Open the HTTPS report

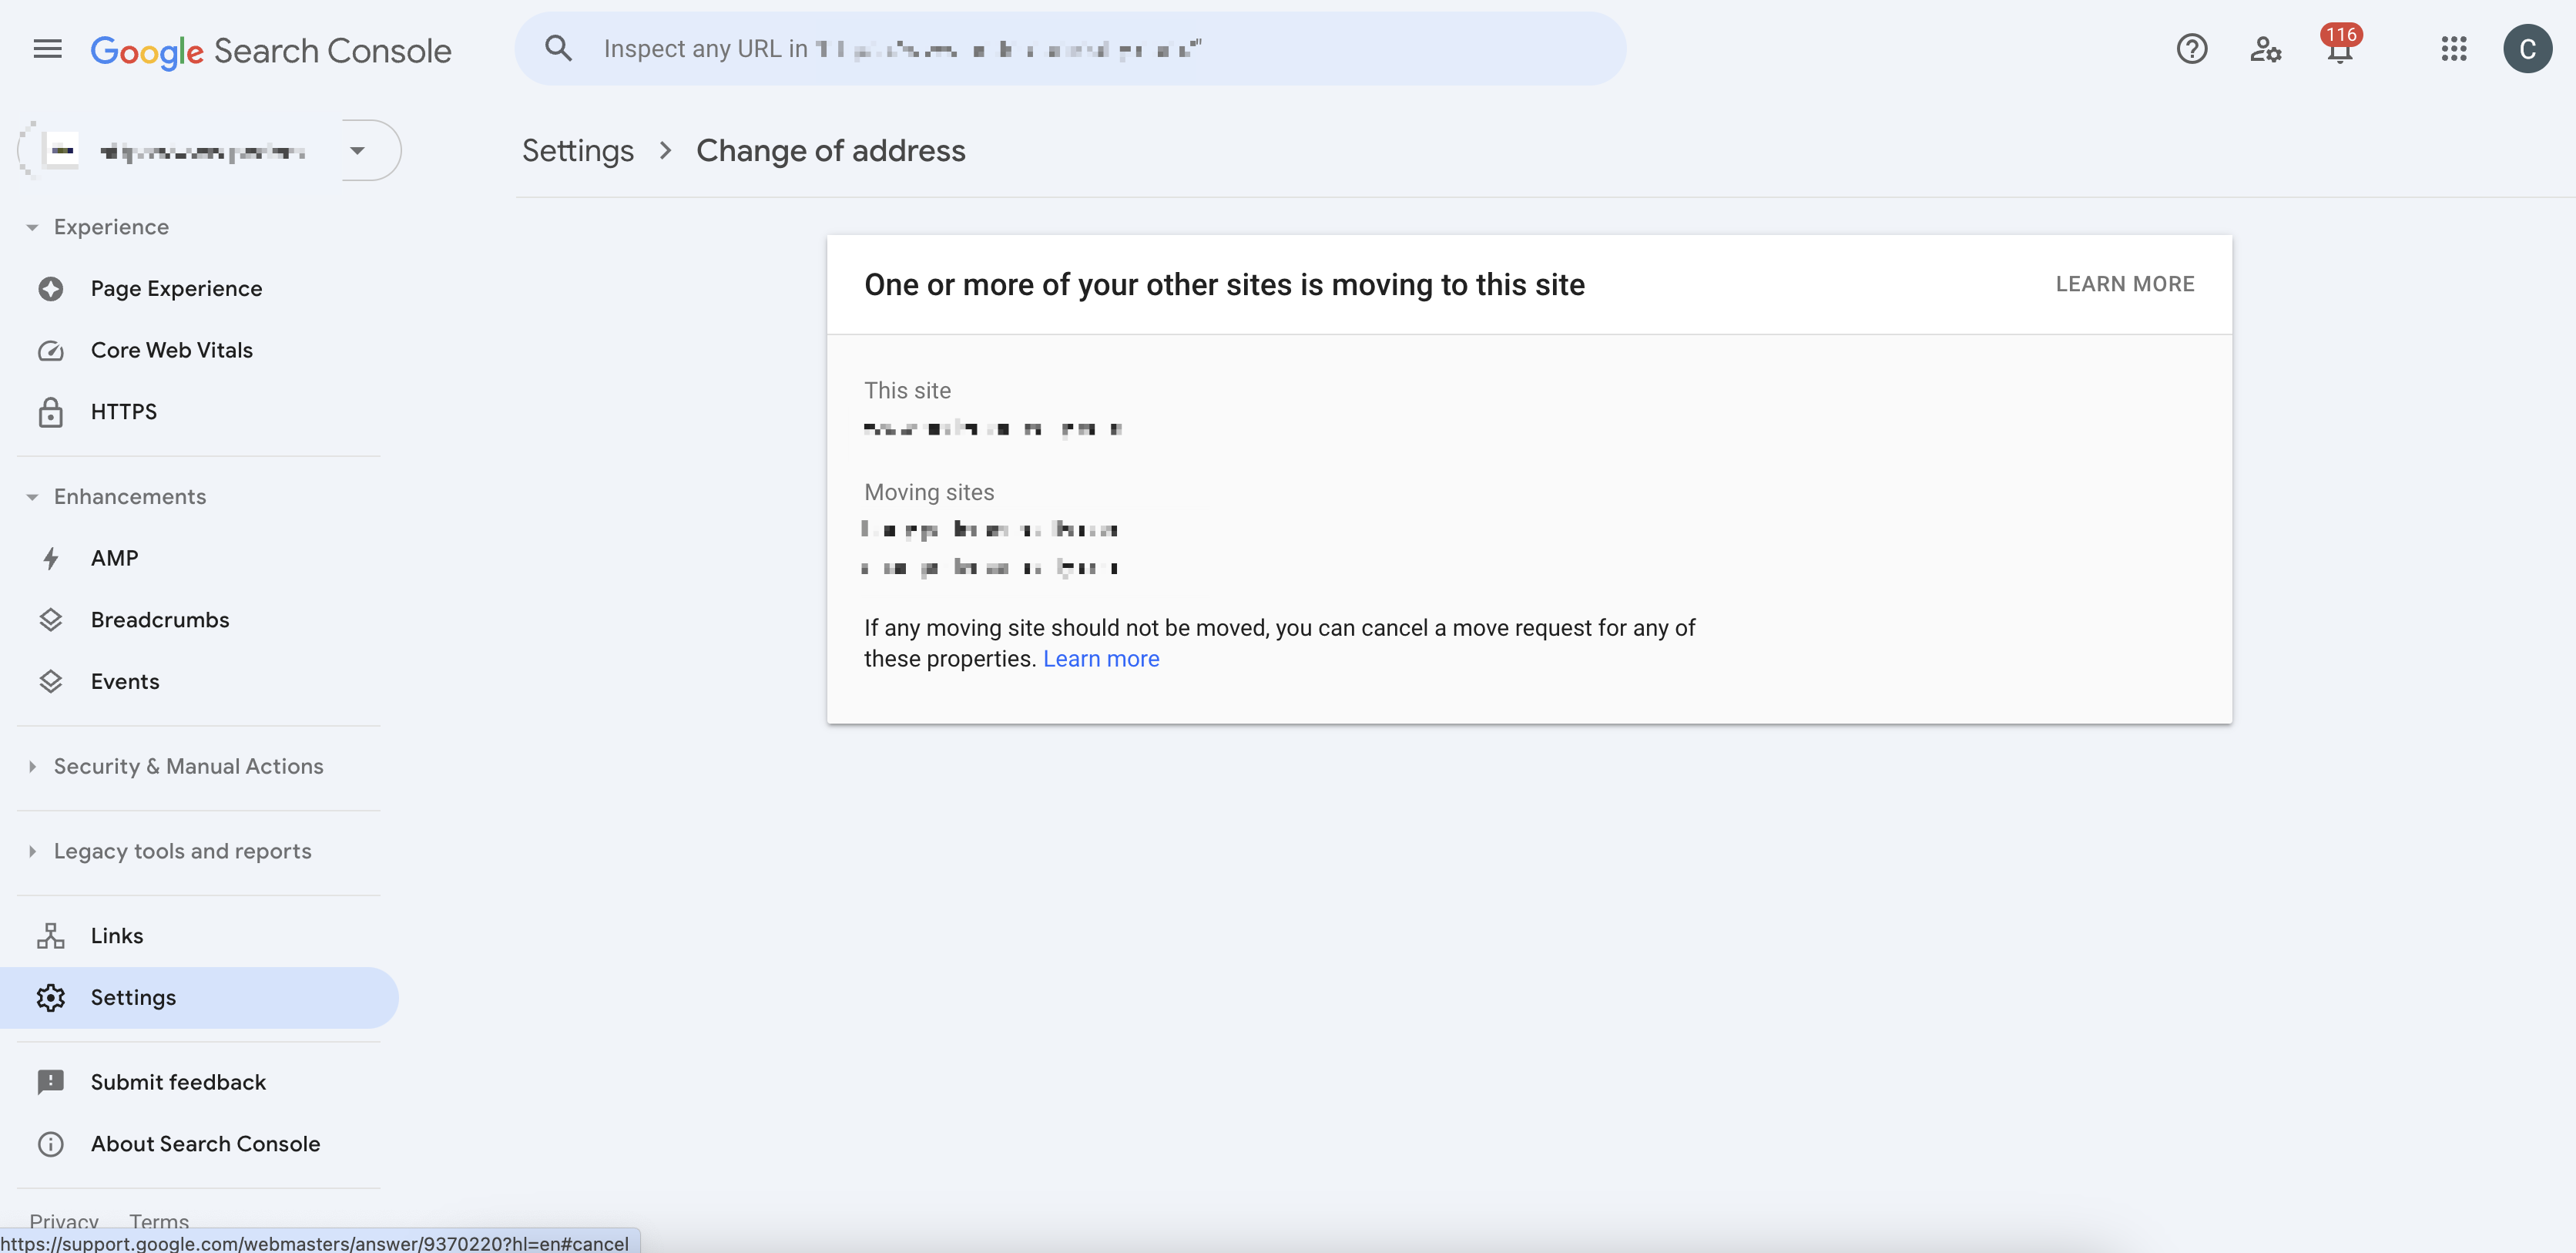click(x=123, y=412)
